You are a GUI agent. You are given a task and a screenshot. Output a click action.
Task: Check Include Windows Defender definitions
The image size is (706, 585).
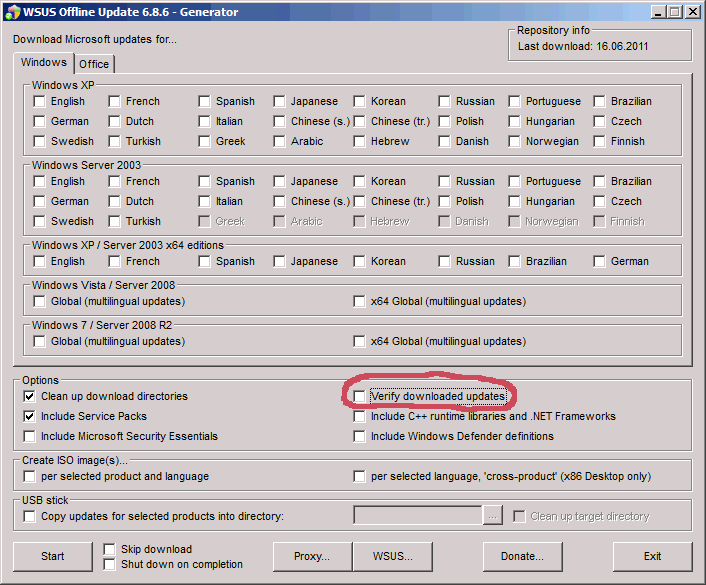pos(359,437)
